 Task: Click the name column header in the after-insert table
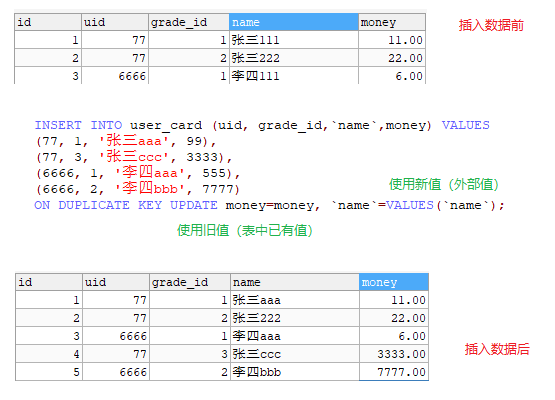(x=295, y=282)
